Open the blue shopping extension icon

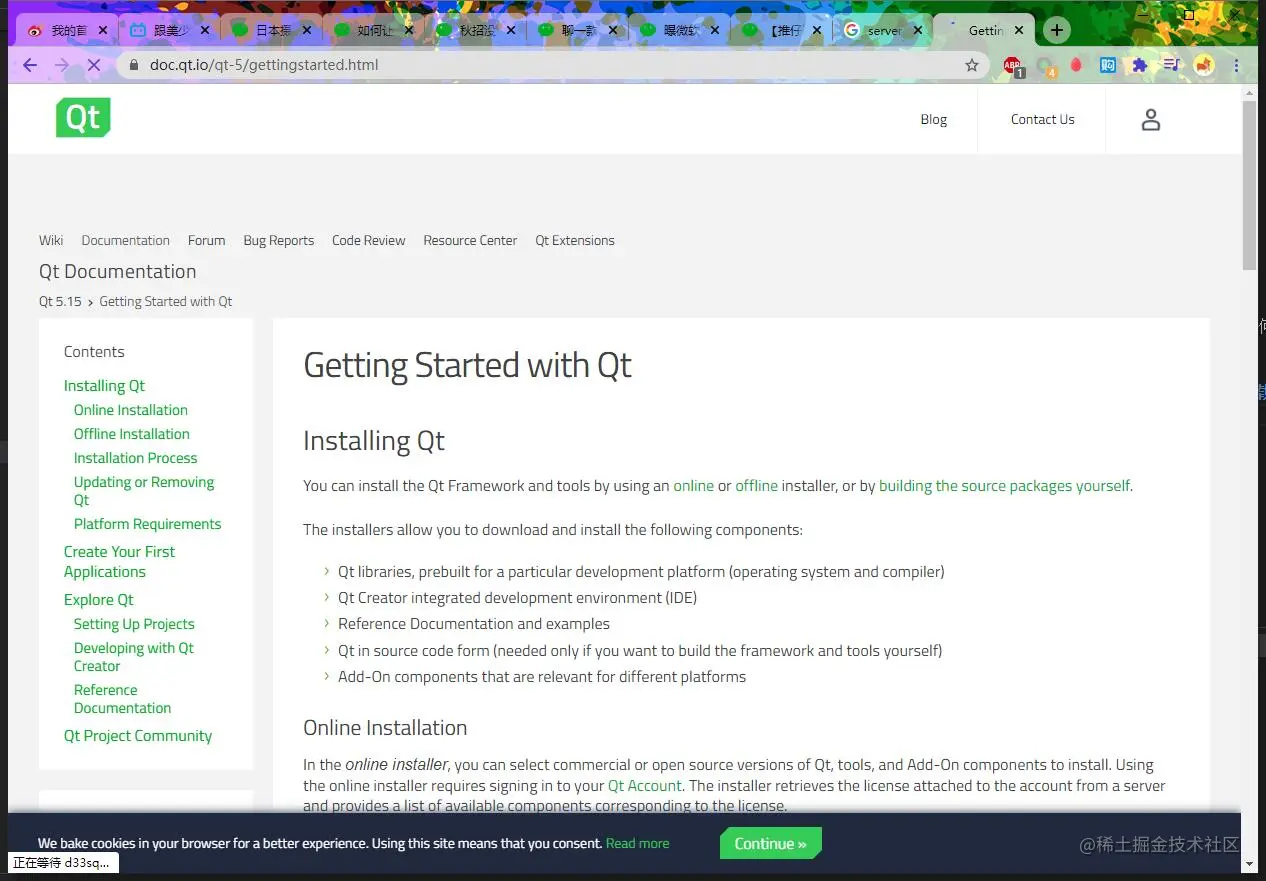click(x=1108, y=65)
